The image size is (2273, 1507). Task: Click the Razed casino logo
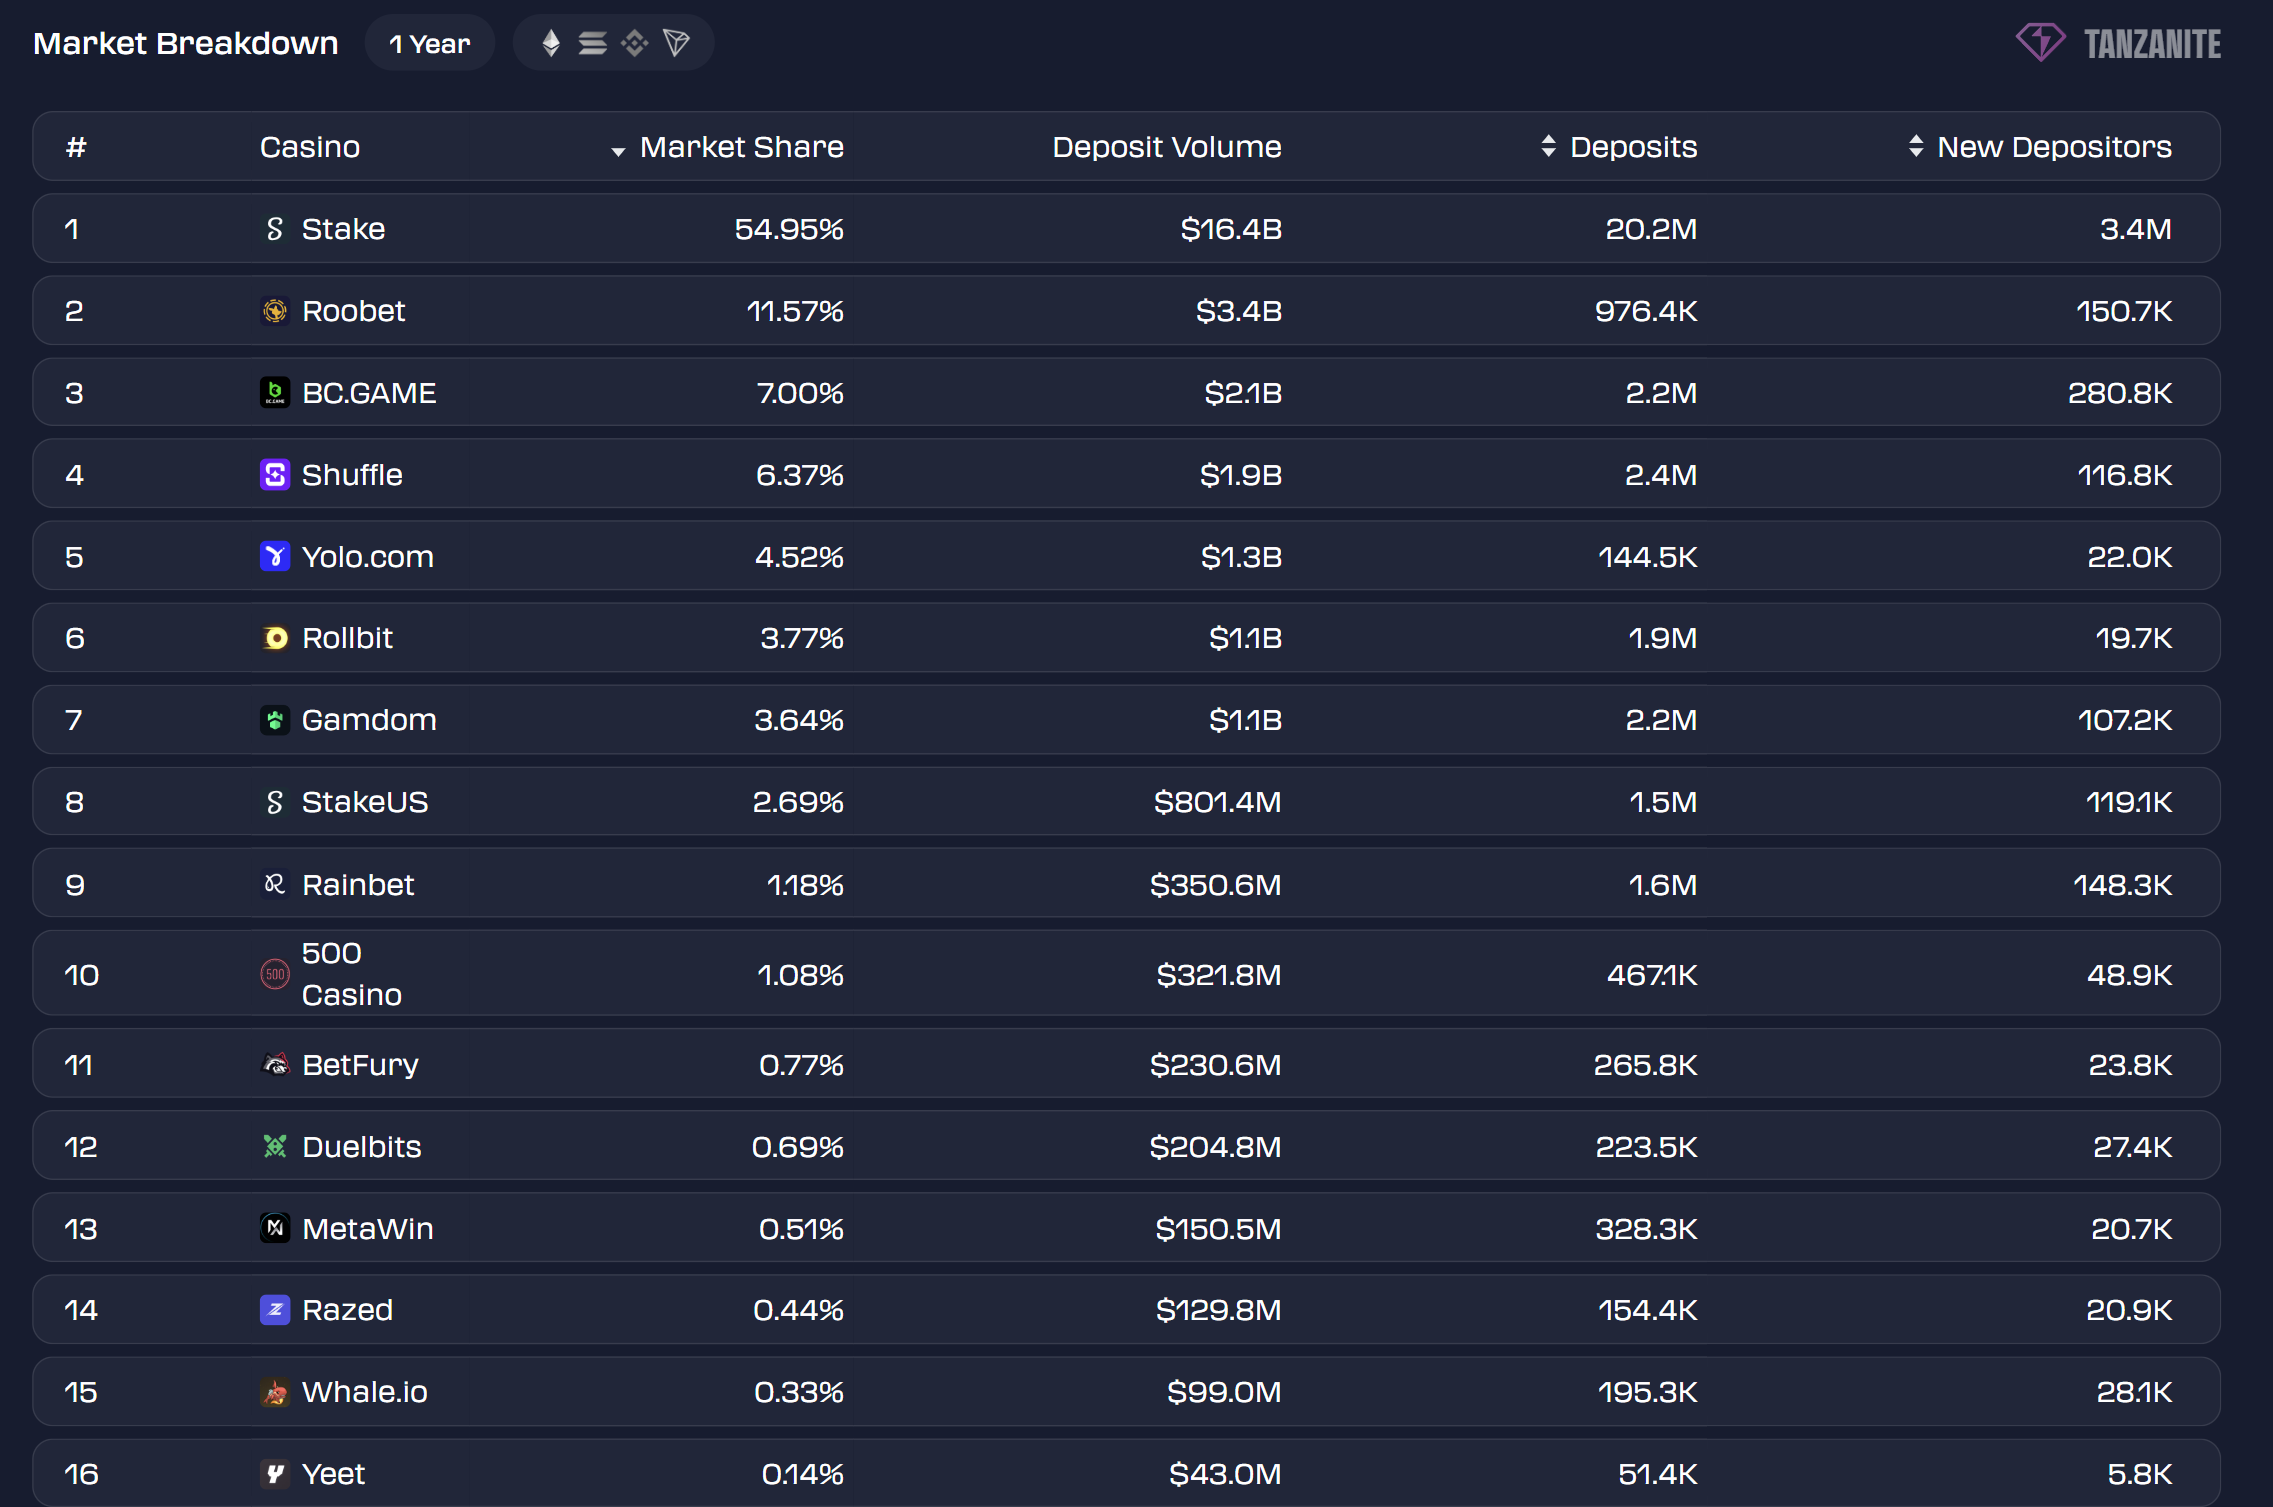275,1310
